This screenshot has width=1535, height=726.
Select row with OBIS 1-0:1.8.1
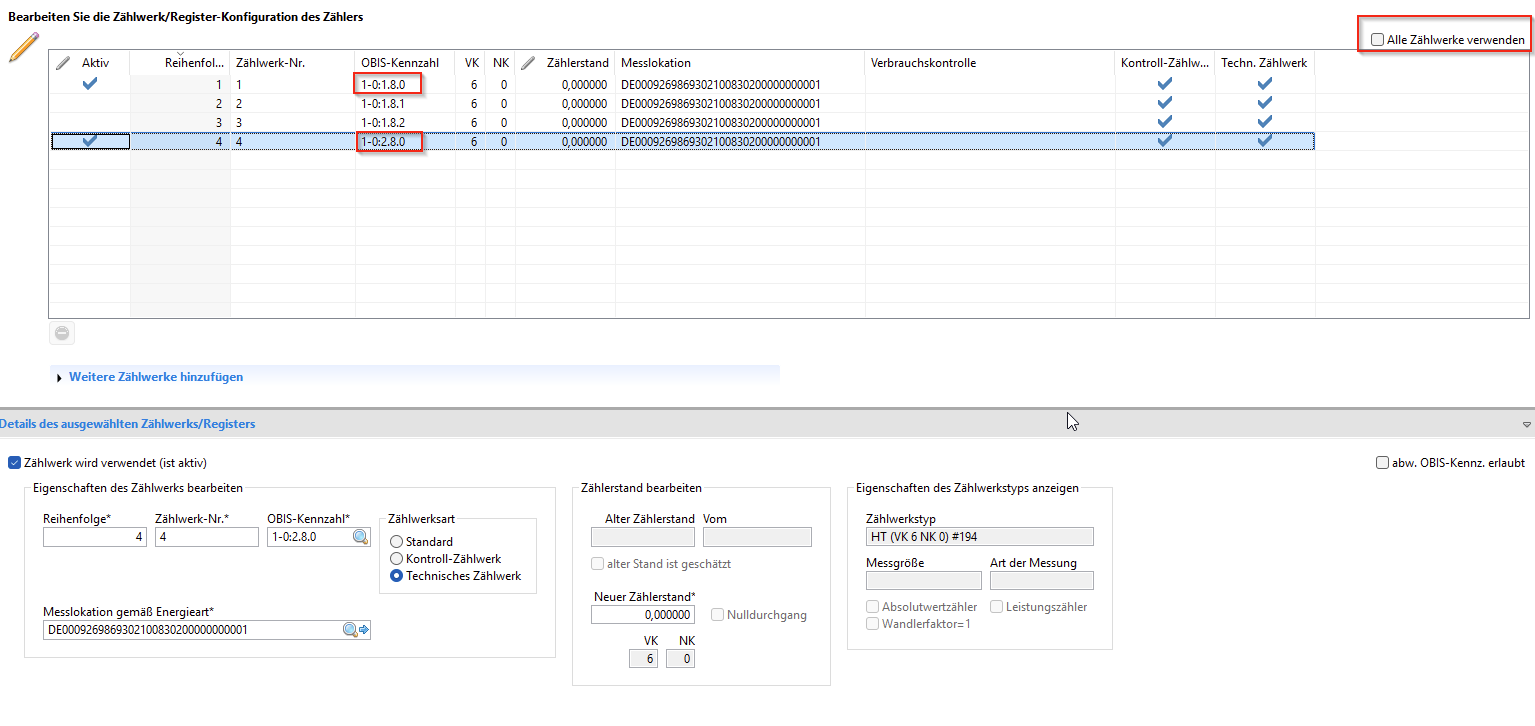(400, 103)
